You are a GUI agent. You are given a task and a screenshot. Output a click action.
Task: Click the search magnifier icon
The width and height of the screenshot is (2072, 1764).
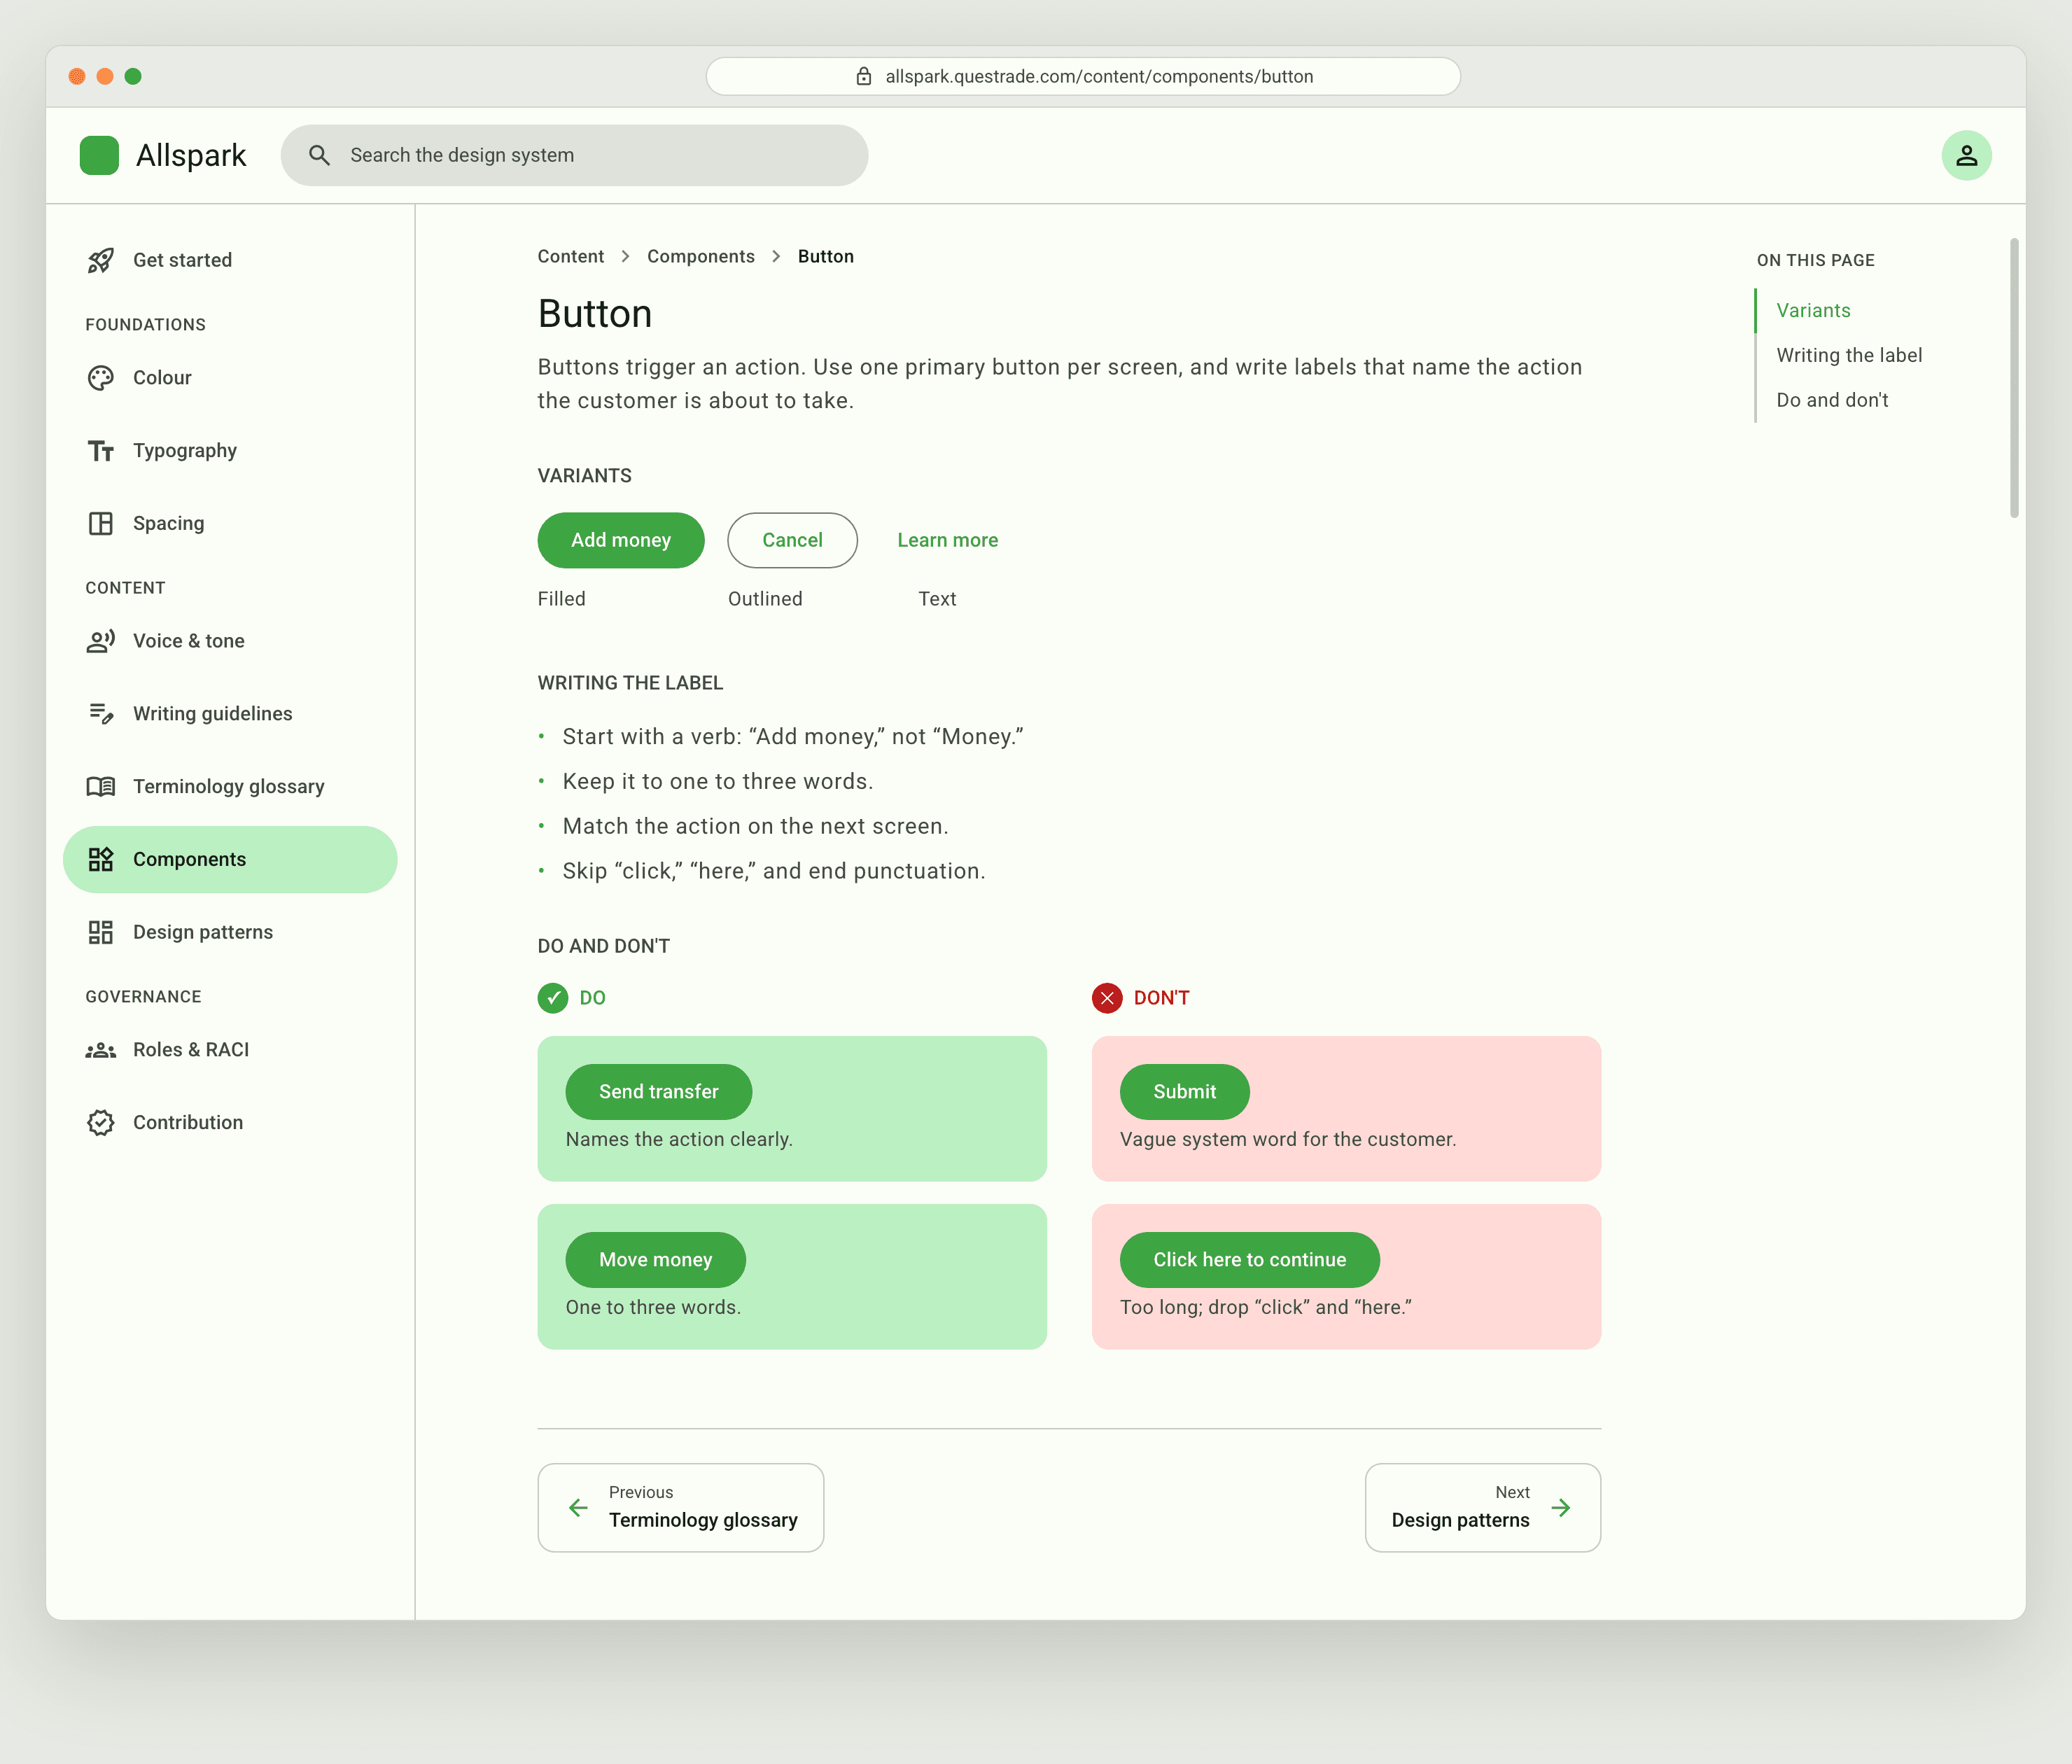point(319,155)
